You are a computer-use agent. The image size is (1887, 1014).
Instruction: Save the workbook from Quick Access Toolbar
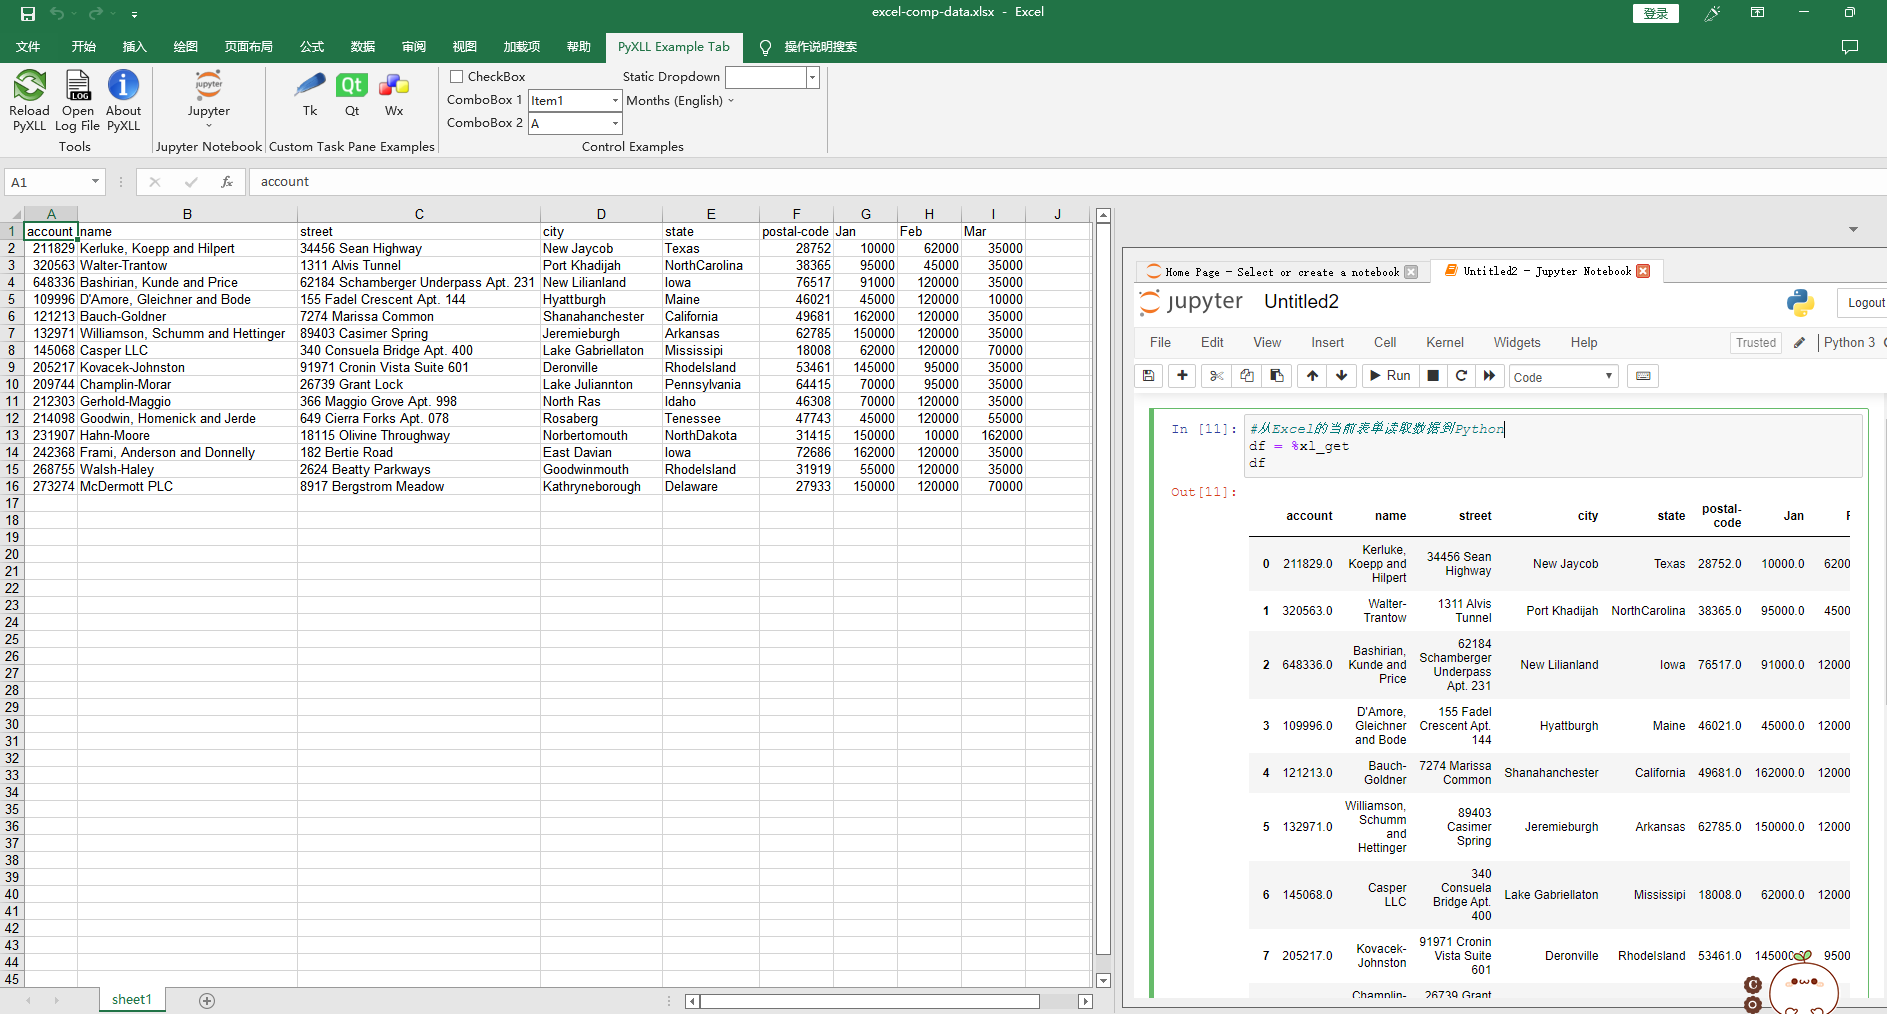click(x=28, y=13)
